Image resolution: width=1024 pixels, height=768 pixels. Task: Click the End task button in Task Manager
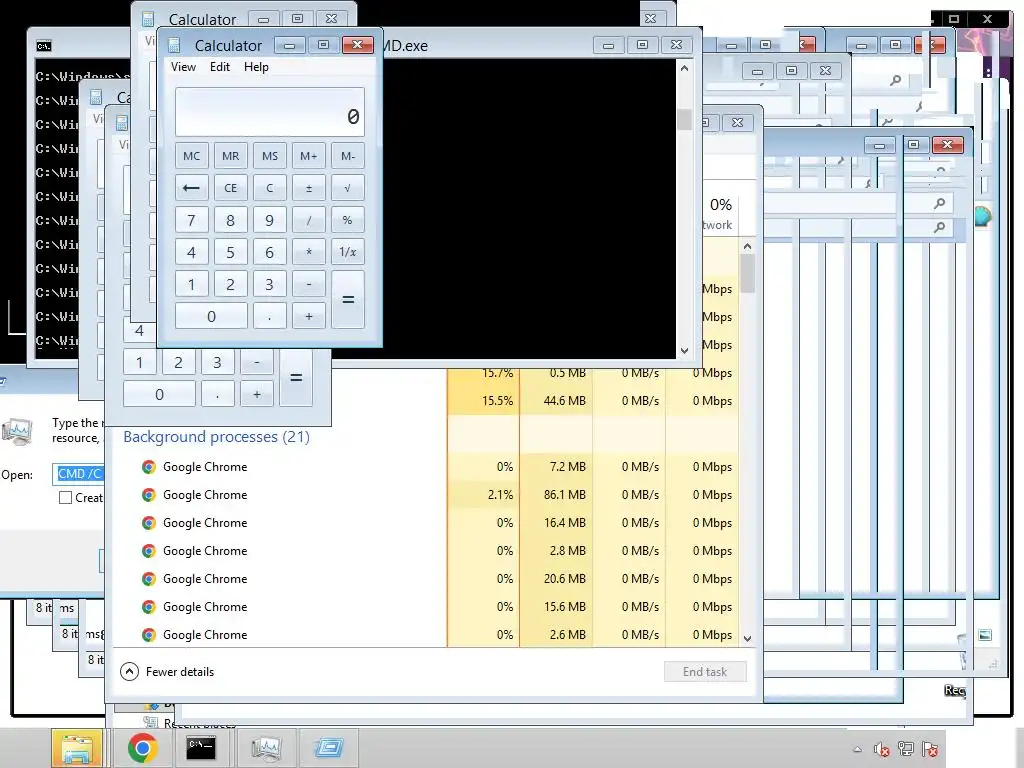[705, 671]
